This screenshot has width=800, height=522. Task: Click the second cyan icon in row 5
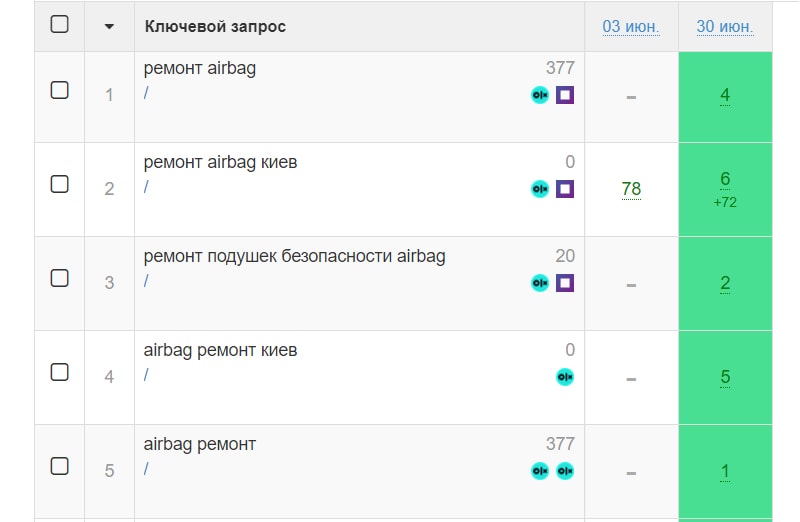(x=565, y=471)
